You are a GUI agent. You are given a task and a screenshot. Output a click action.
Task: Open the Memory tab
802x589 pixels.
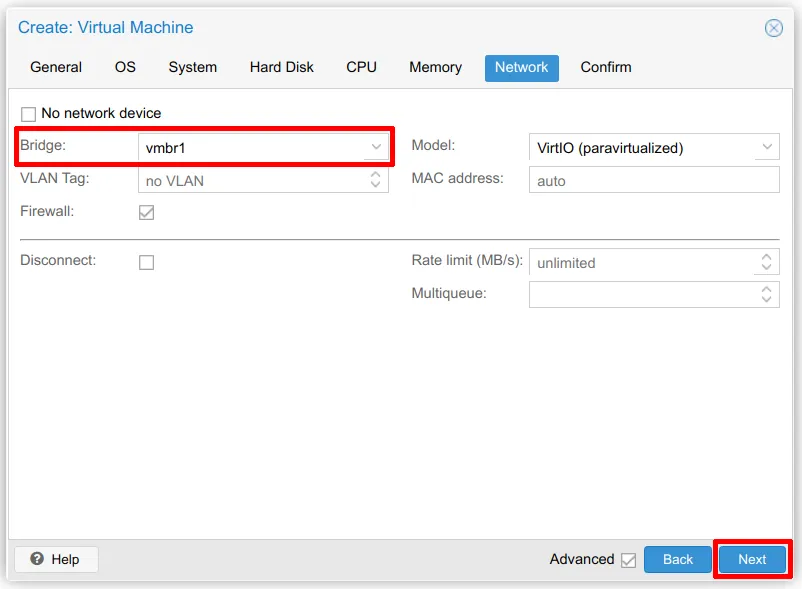click(435, 67)
